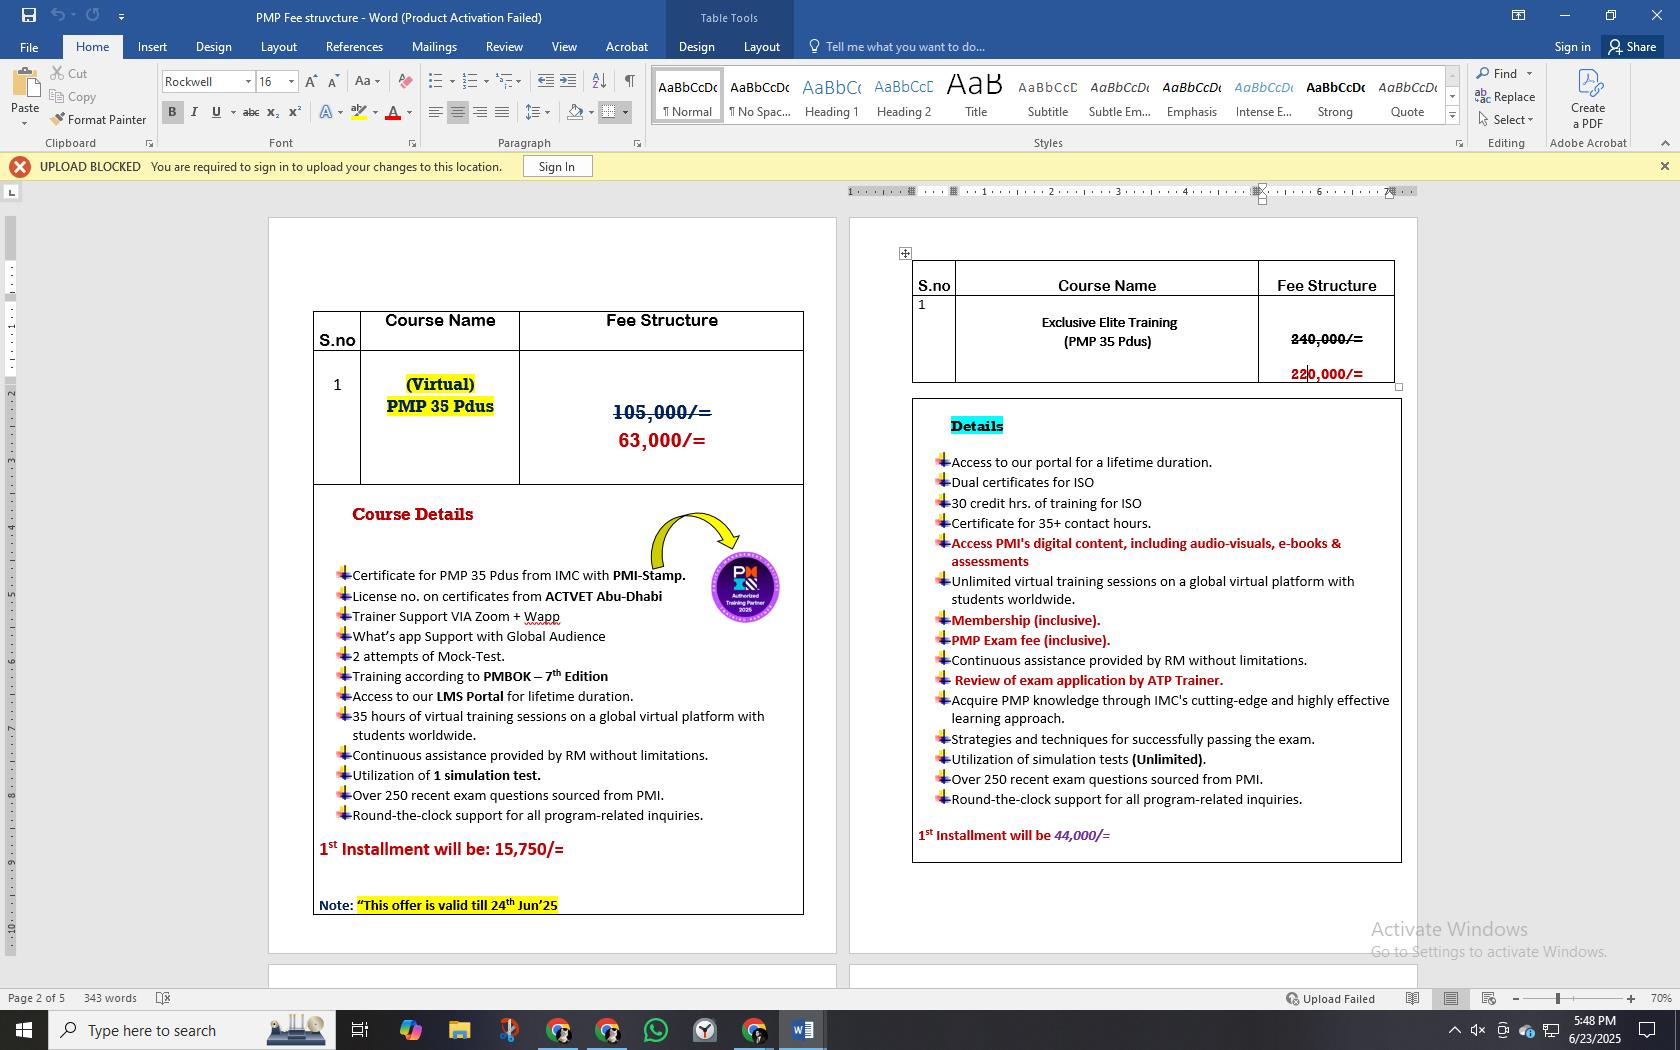
Task: Apply subscript formatting
Action: pos(274,112)
